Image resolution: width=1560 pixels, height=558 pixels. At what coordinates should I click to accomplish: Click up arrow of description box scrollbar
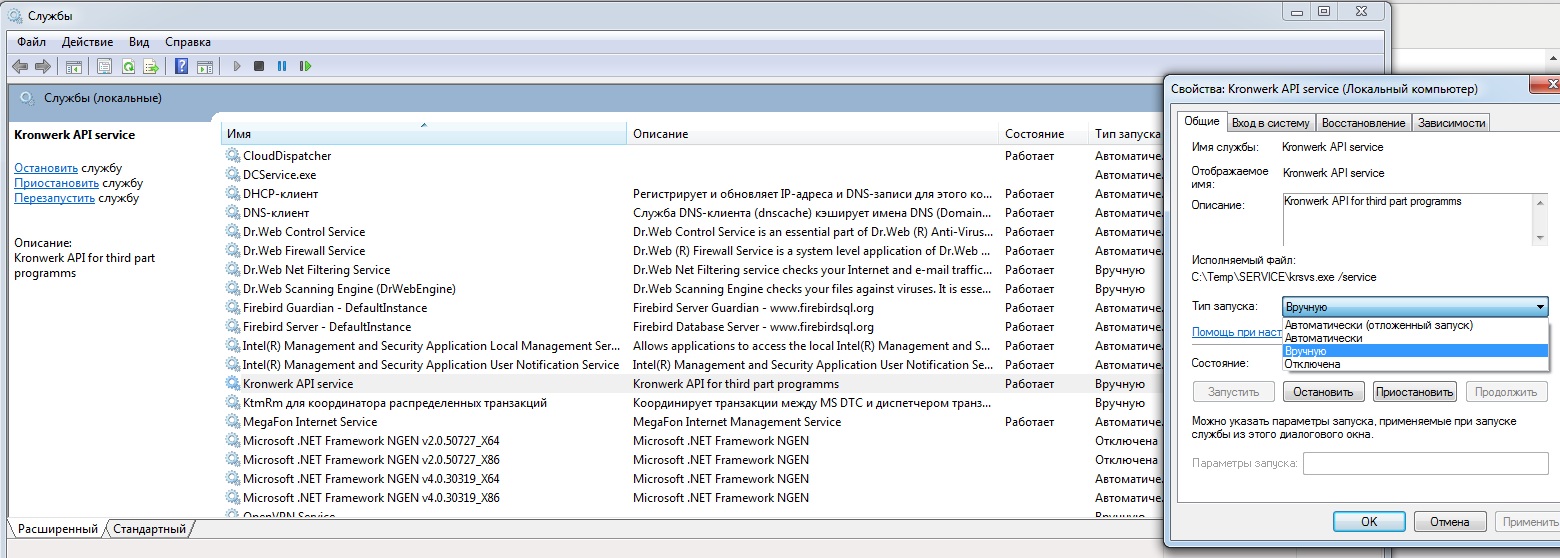(x=1540, y=201)
